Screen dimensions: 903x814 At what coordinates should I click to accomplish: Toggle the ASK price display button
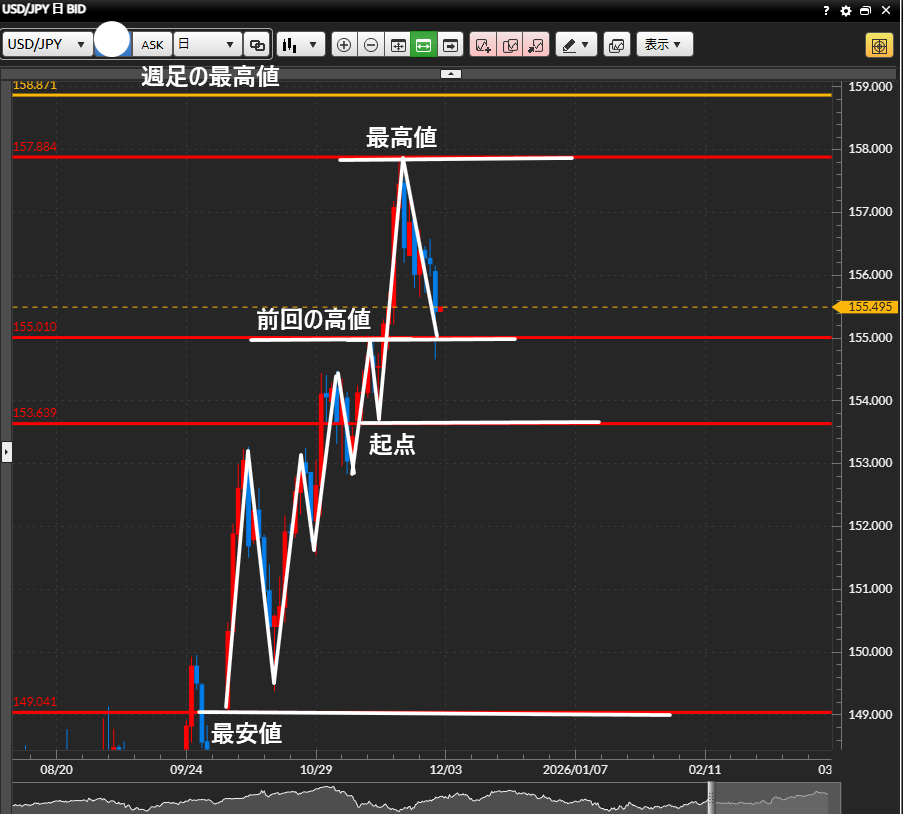coord(152,45)
